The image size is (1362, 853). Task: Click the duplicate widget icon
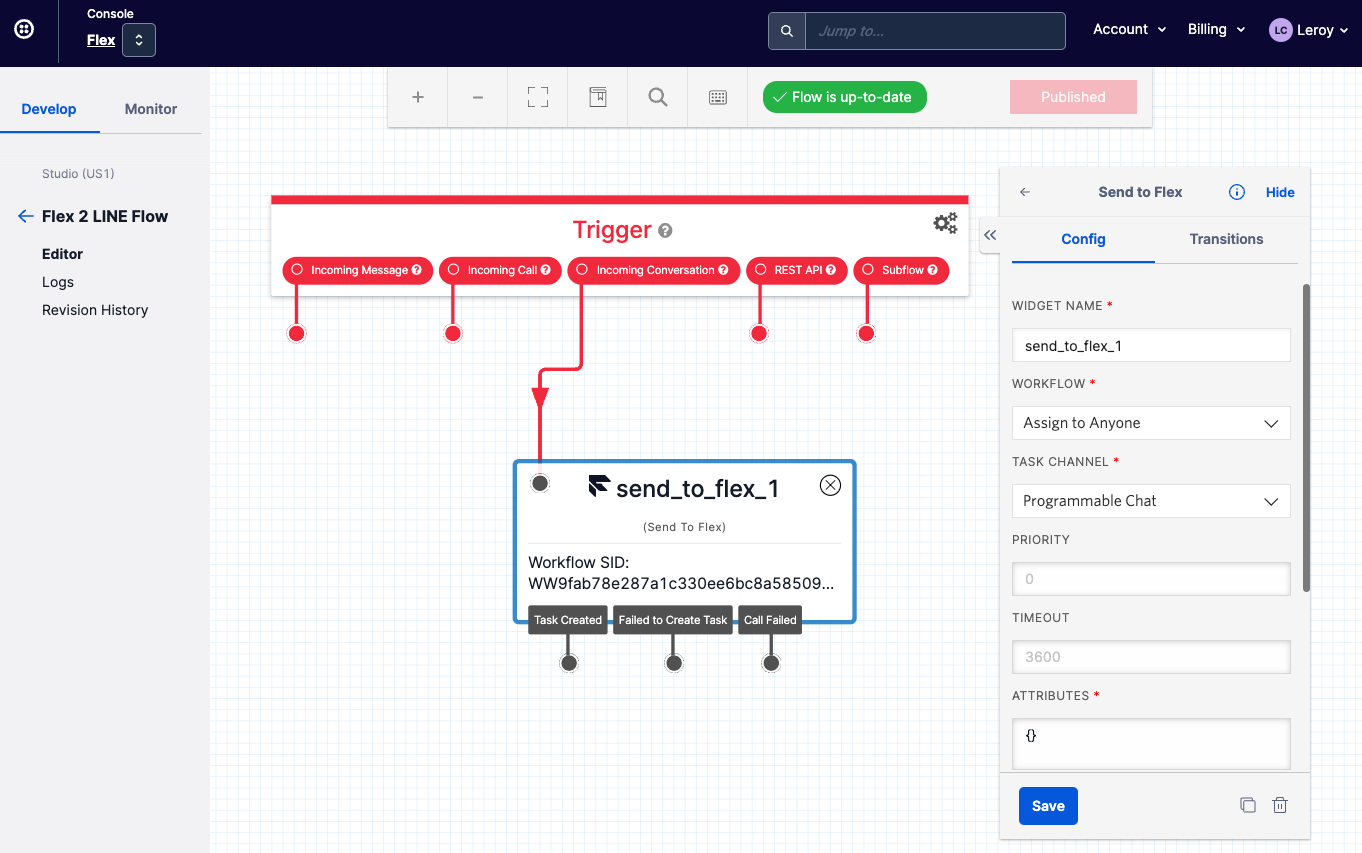tap(1247, 805)
